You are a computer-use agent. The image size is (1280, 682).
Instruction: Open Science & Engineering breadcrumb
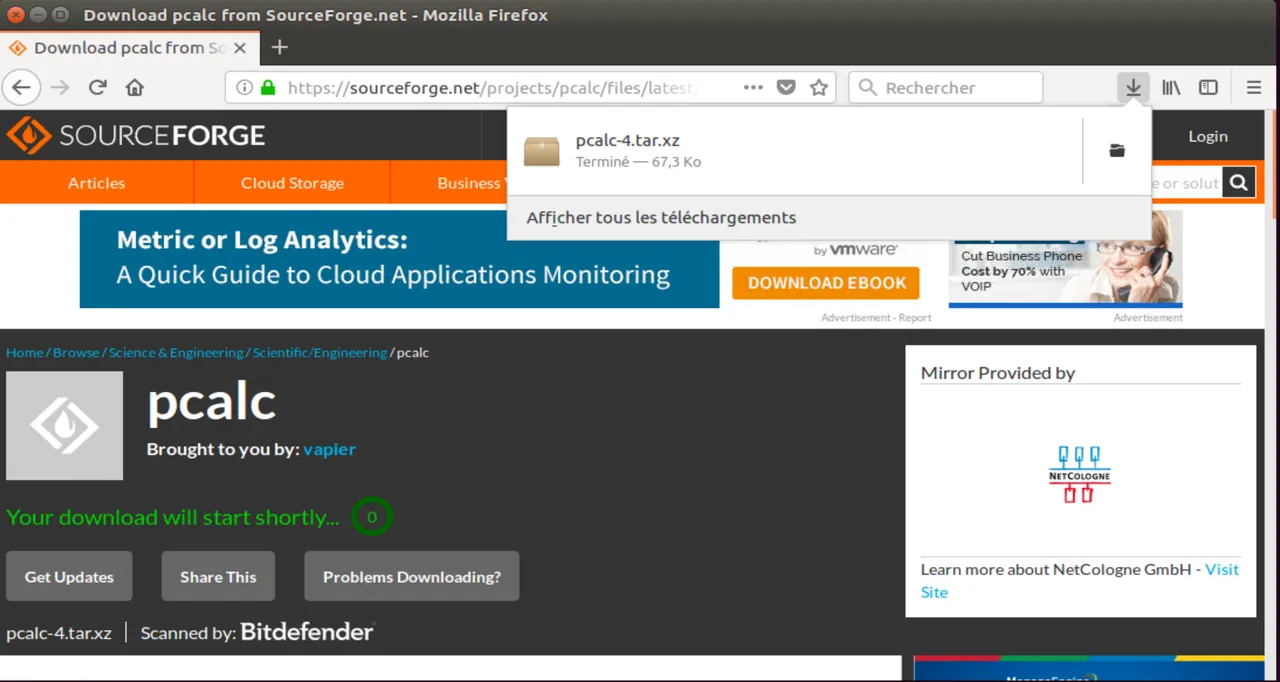[176, 352]
